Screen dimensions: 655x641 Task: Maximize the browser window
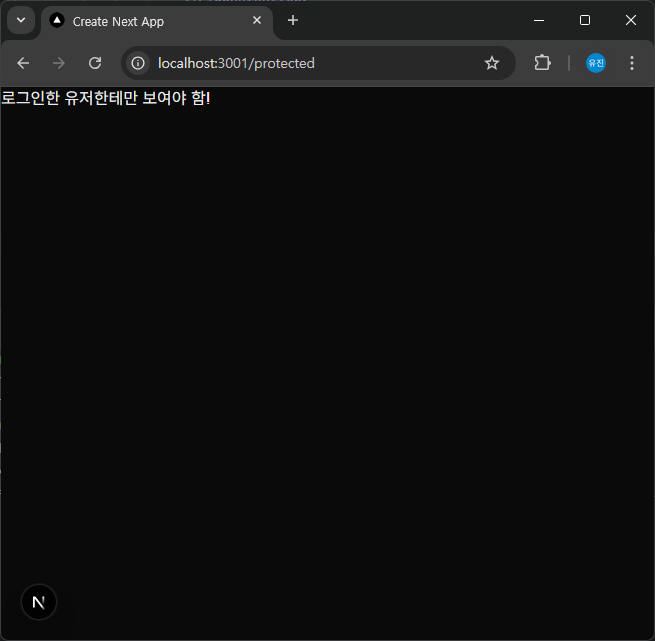tap(585, 20)
